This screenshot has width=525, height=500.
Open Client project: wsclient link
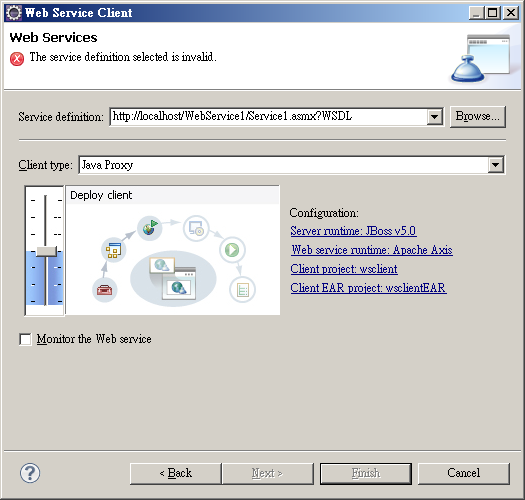(x=344, y=269)
